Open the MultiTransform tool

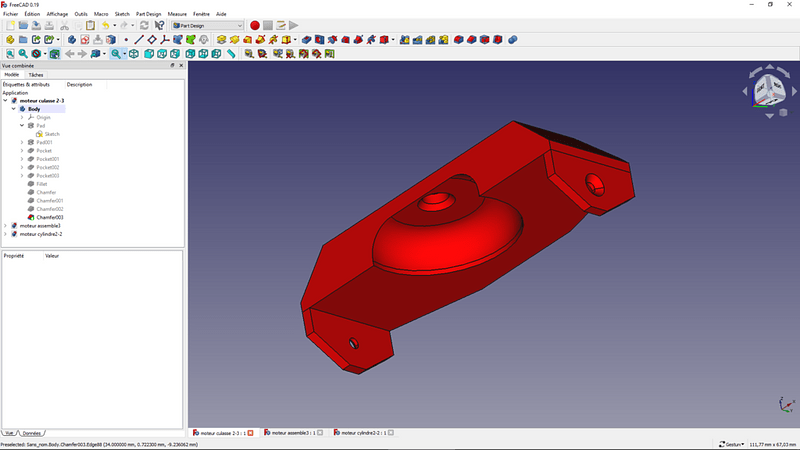(x=443, y=39)
